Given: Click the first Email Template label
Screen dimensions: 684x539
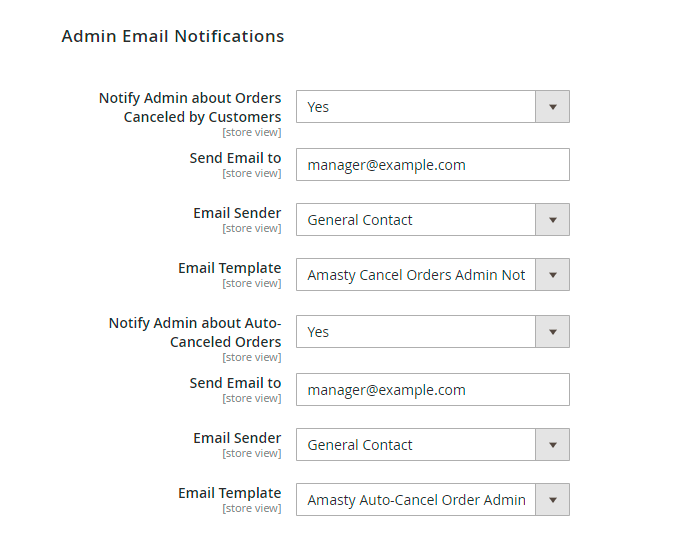Looking at the screenshot, I should [229, 268].
